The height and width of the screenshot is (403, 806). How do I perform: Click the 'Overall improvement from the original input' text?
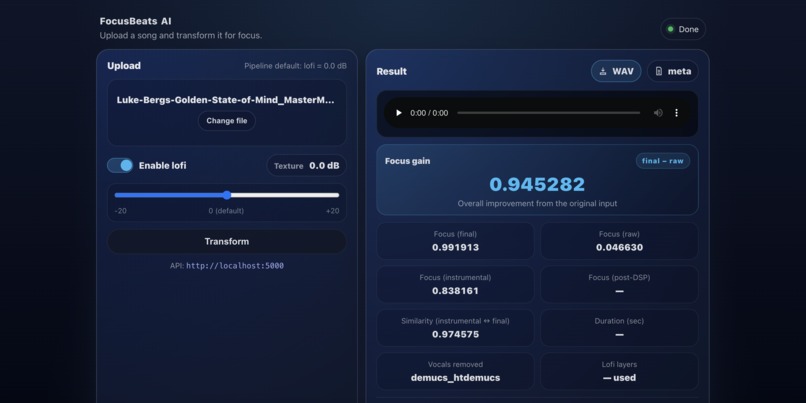pos(537,204)
